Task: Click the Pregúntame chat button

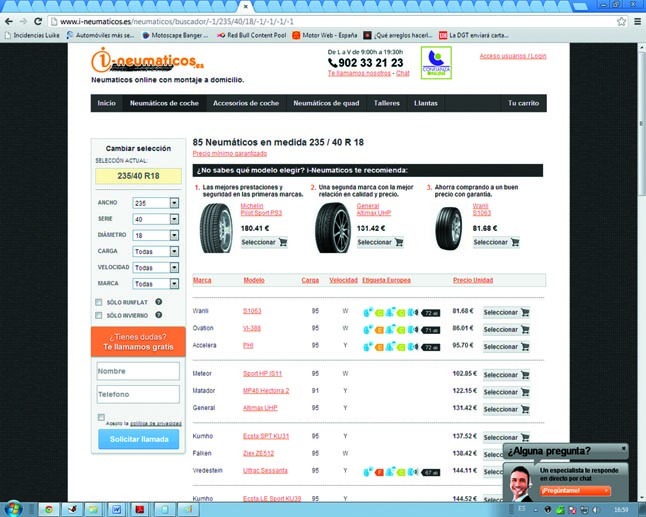Action: coord(575,491)
